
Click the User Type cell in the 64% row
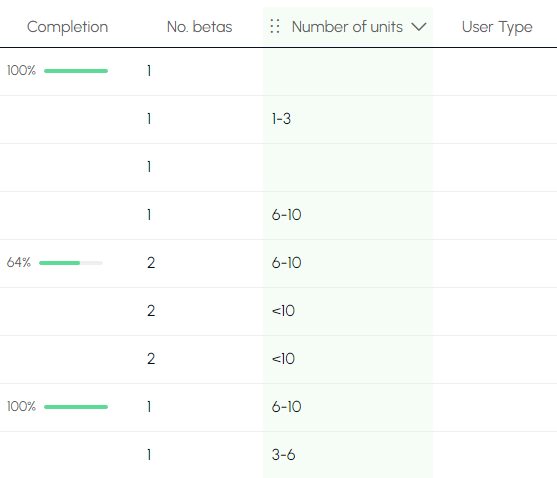tap(495, 263)
